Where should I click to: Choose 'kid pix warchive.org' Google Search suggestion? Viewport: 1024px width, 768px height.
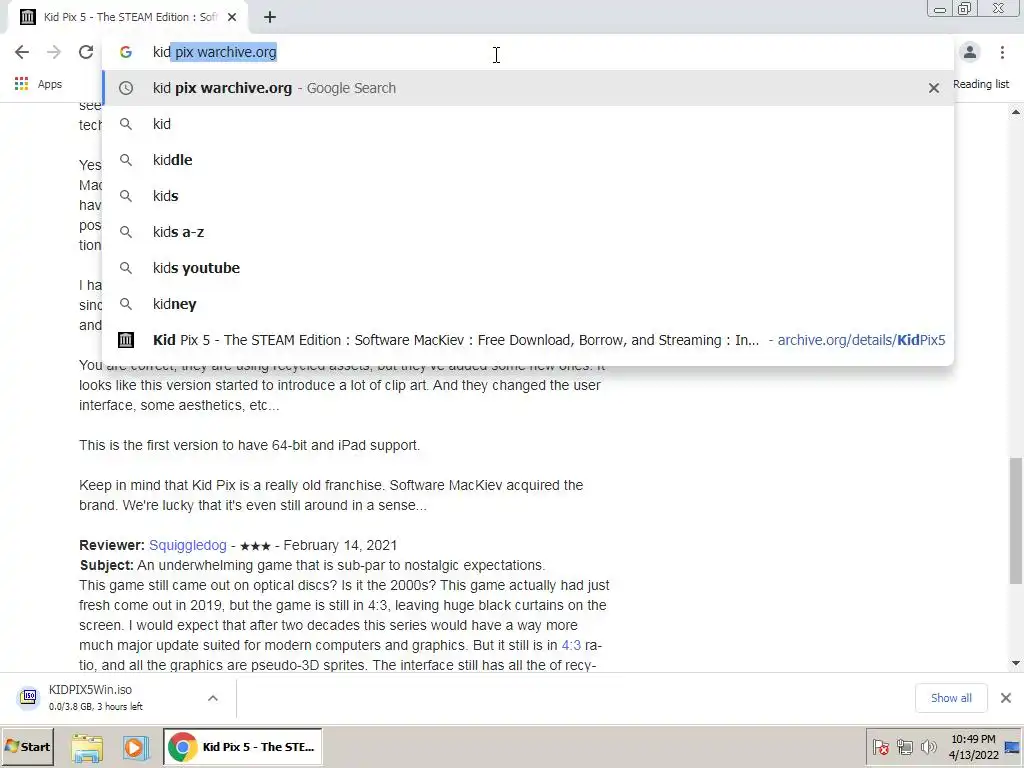[x=528, y=88]
